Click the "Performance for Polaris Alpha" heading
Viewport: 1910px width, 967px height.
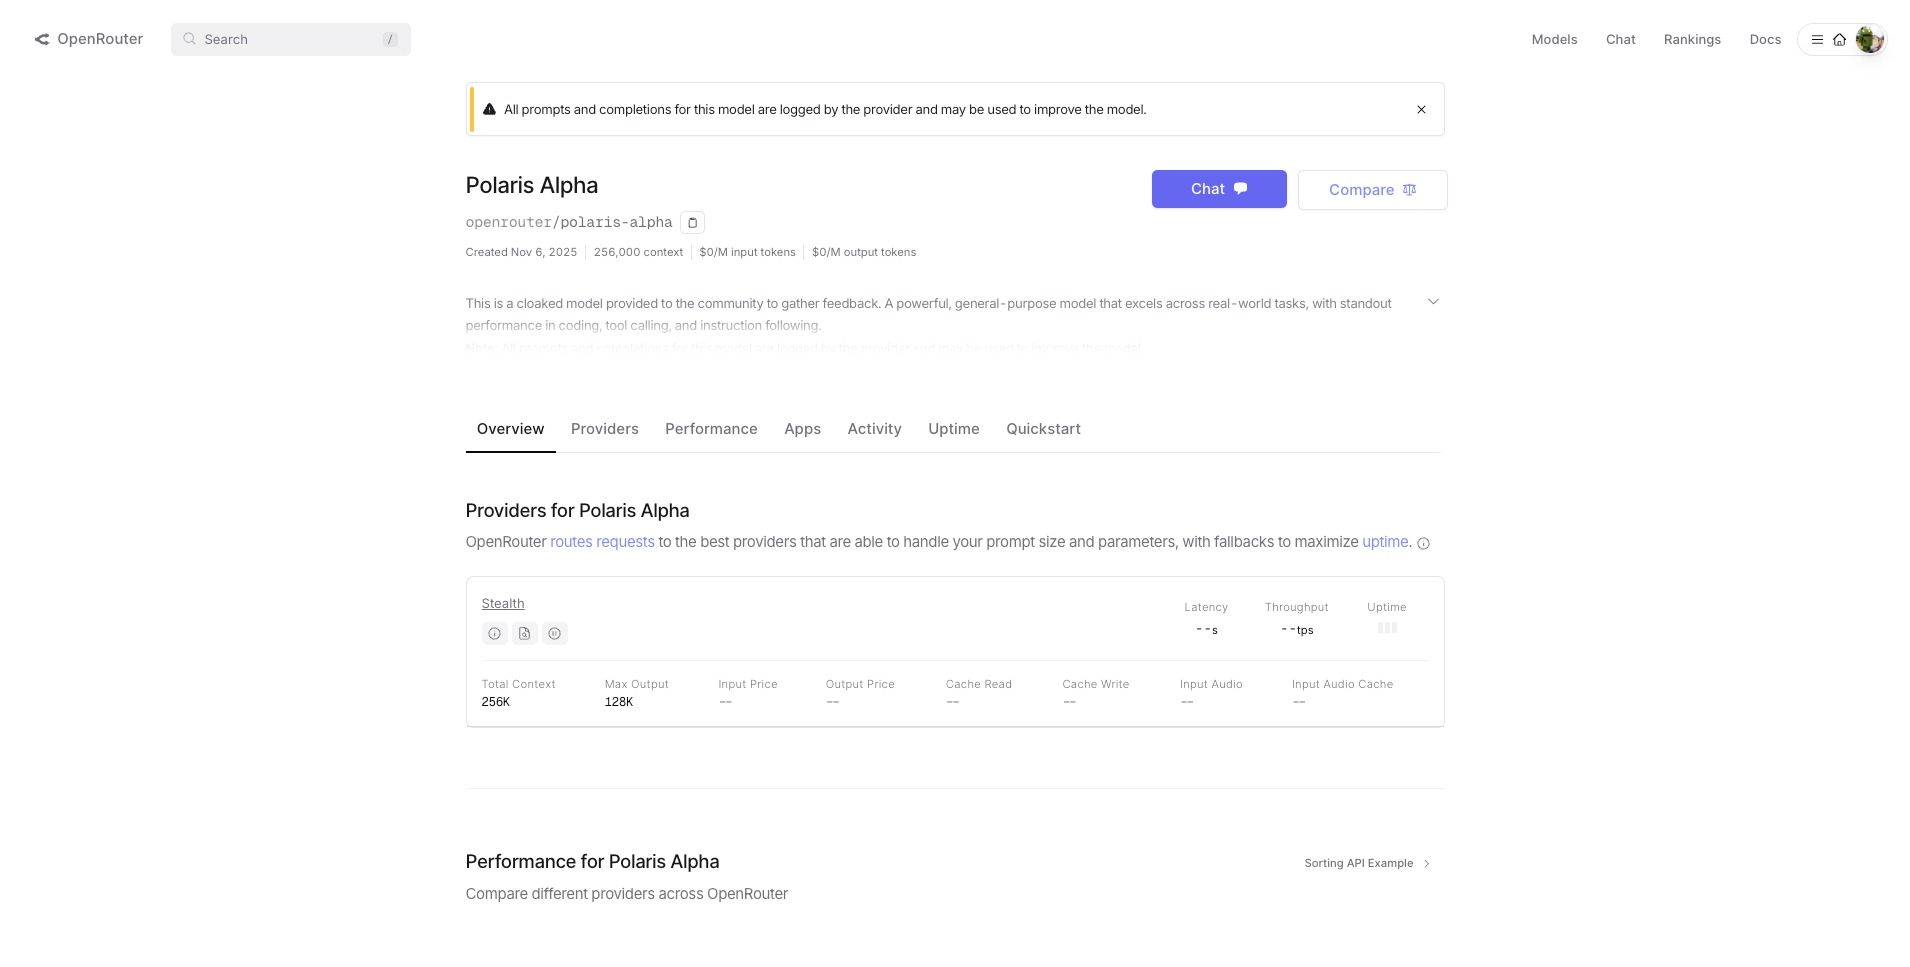pyautogui.click(x=593, y=862)
